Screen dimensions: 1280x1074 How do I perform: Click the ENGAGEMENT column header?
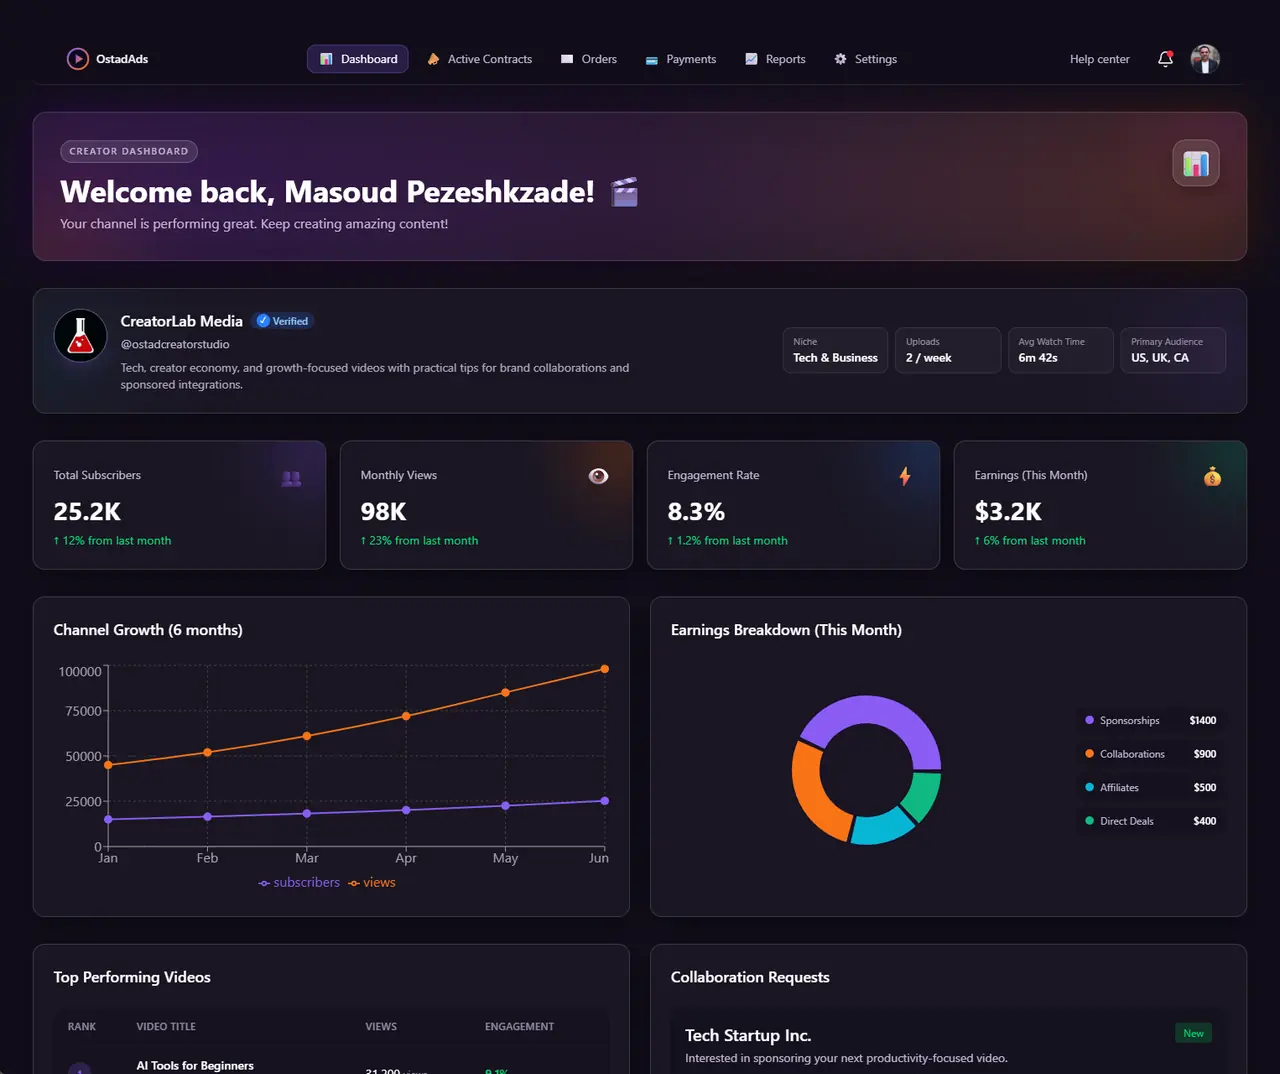519,1027
